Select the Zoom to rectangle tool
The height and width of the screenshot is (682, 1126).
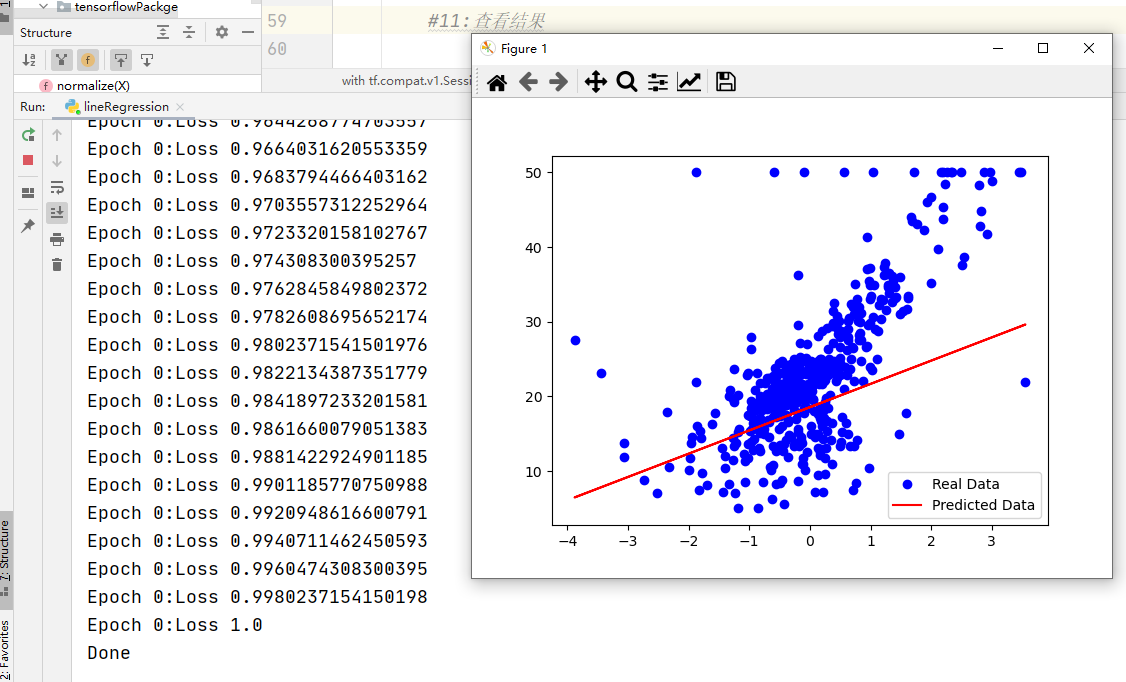point(626,82)
